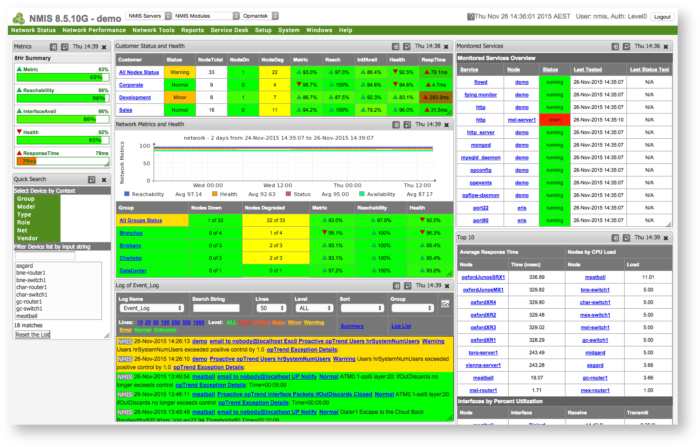
Task: Click pop-out icon in Monitored Services header
Action: pos(626,46)
